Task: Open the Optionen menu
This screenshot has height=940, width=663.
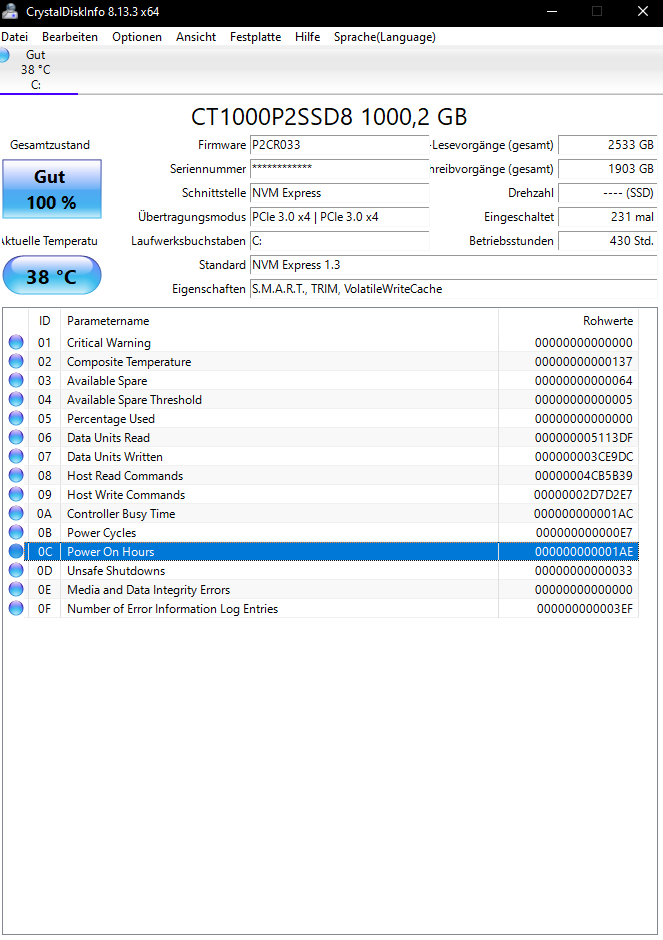Action: tap(137, 37)
